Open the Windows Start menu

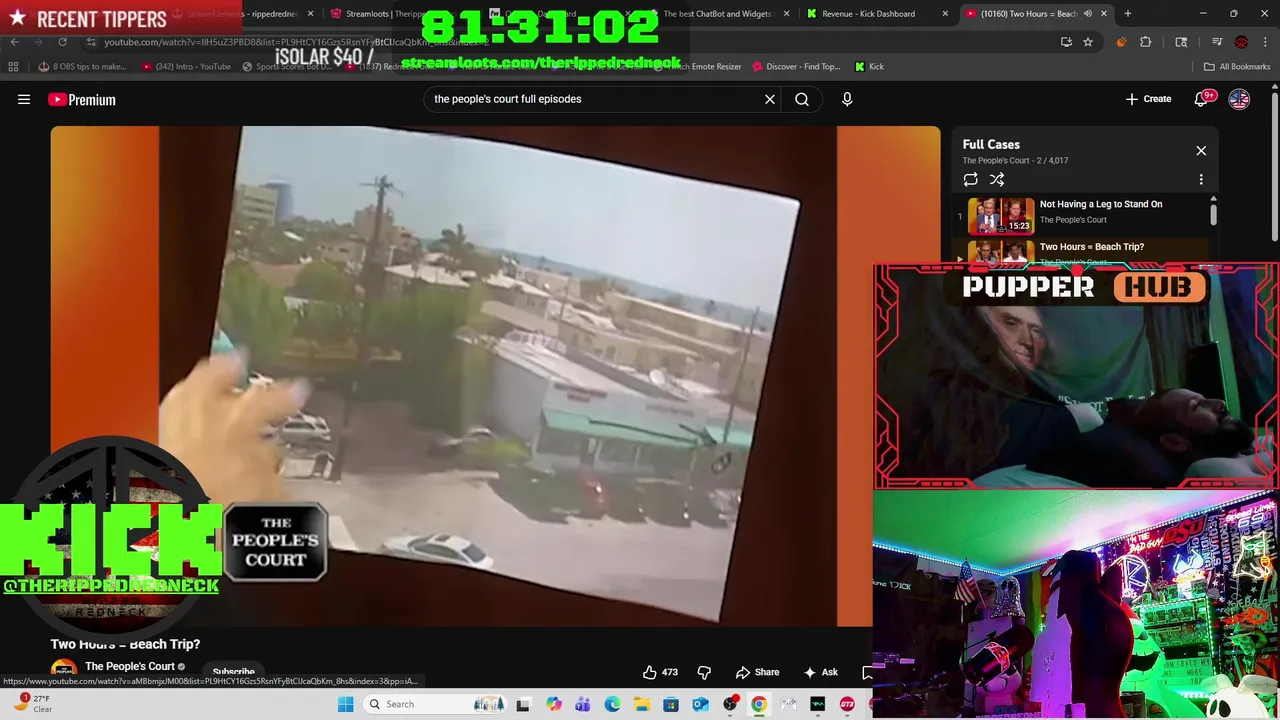(x=345, y=704)
